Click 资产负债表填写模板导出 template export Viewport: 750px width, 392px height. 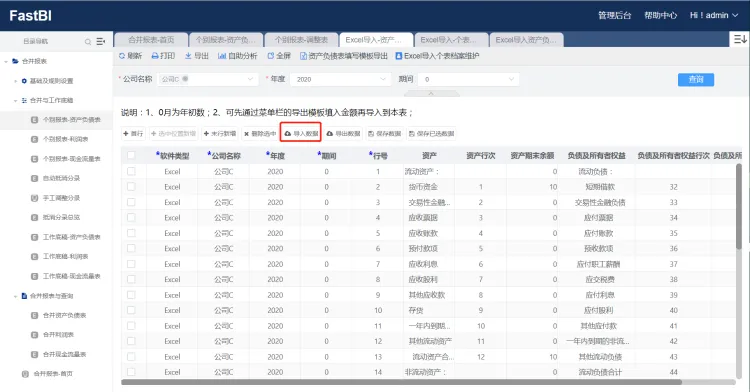(x=343, y=56)
